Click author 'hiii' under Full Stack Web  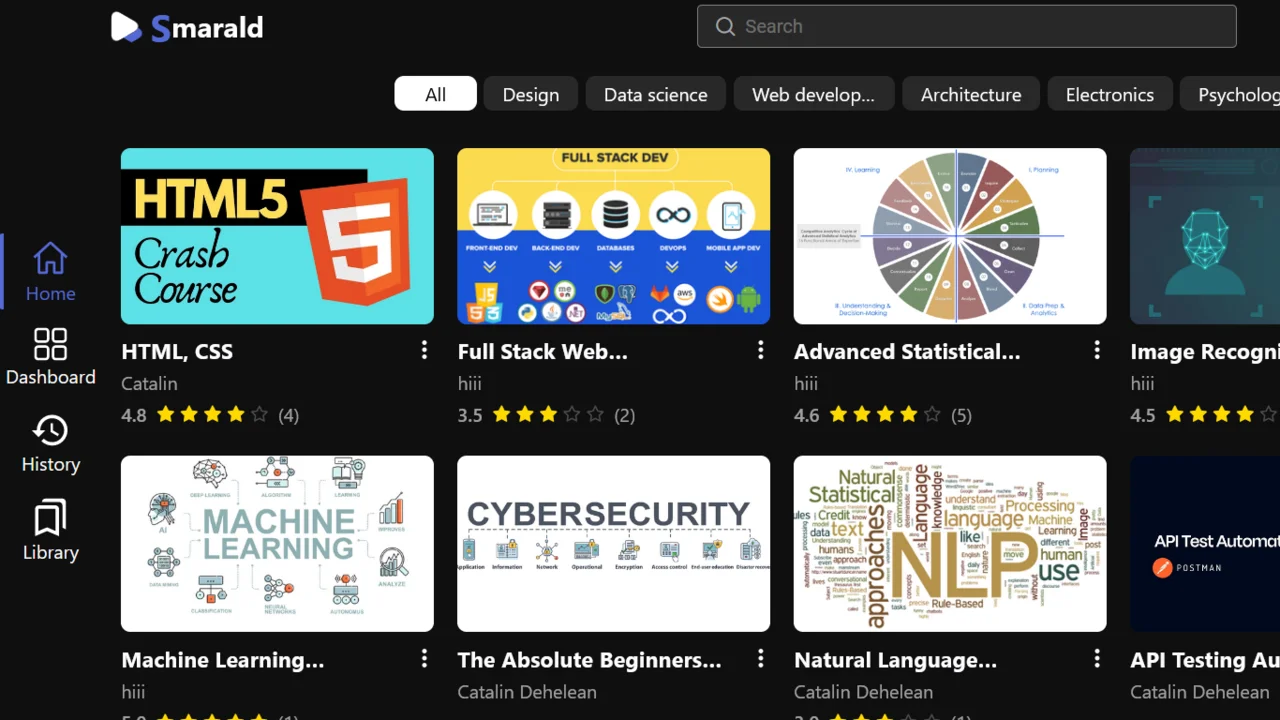point(470,383)
